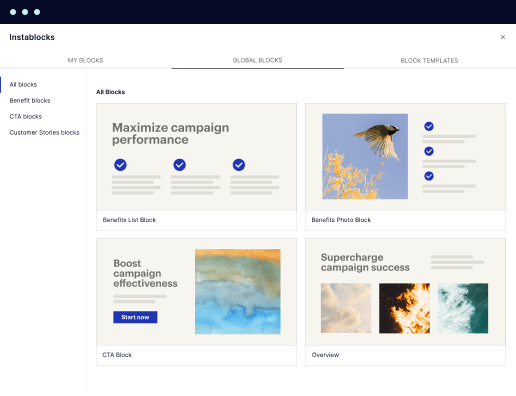
Task: Click the bird photo in Benefits Photo Block
Action: (365, 157)
